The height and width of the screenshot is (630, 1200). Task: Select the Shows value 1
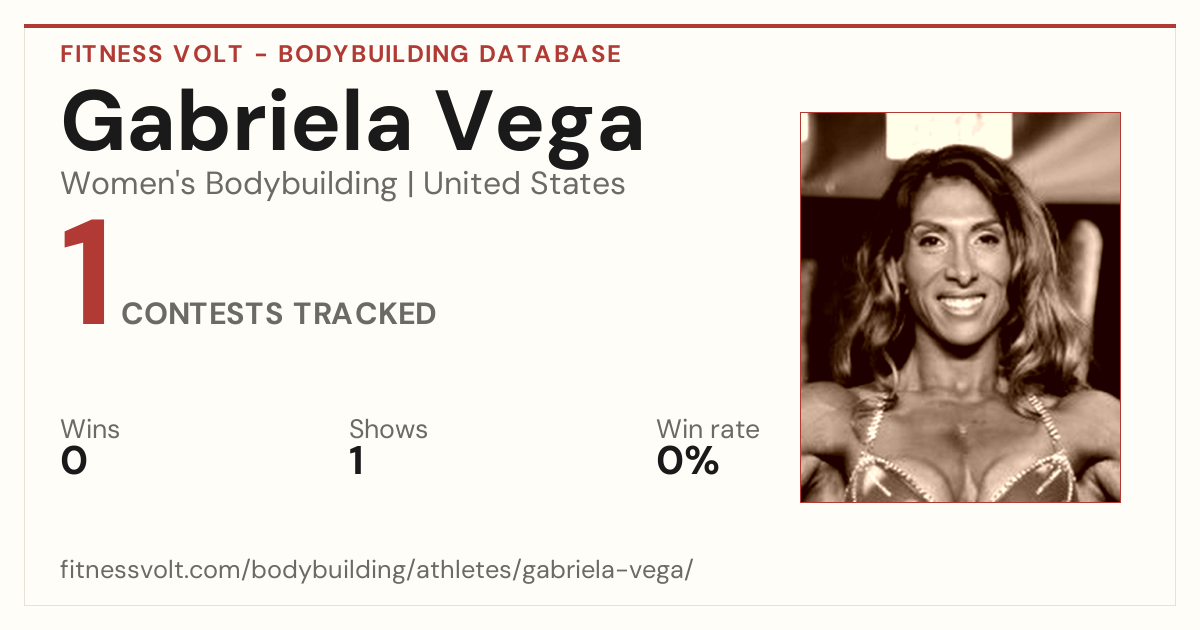point(357,461)
